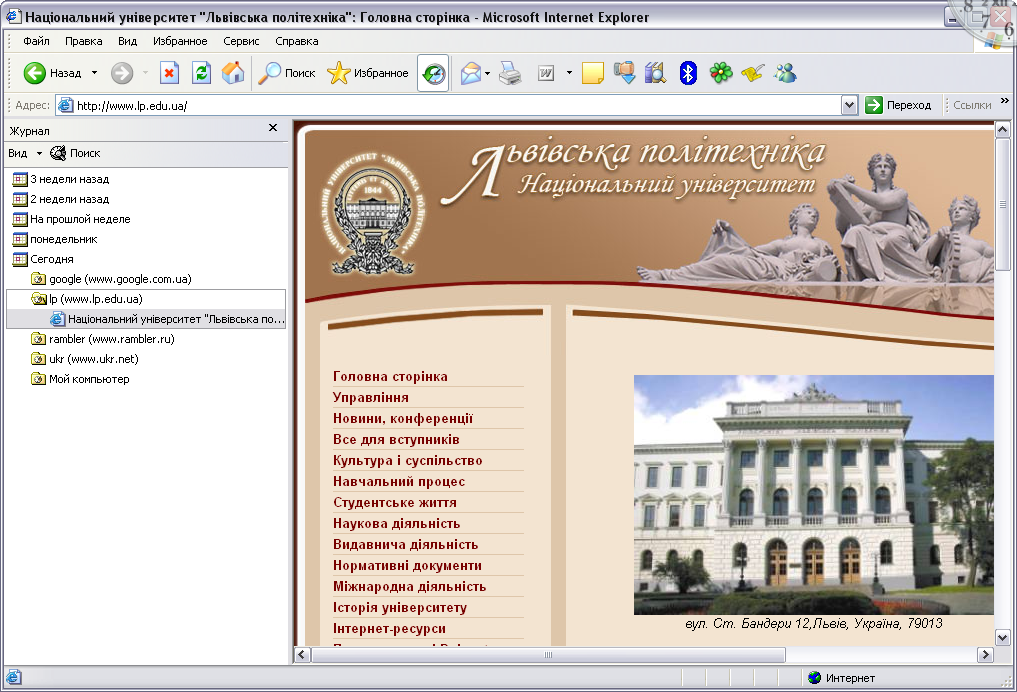Open the Наукова діяльність link
The image size is (1017, 692).
point(396,523)
